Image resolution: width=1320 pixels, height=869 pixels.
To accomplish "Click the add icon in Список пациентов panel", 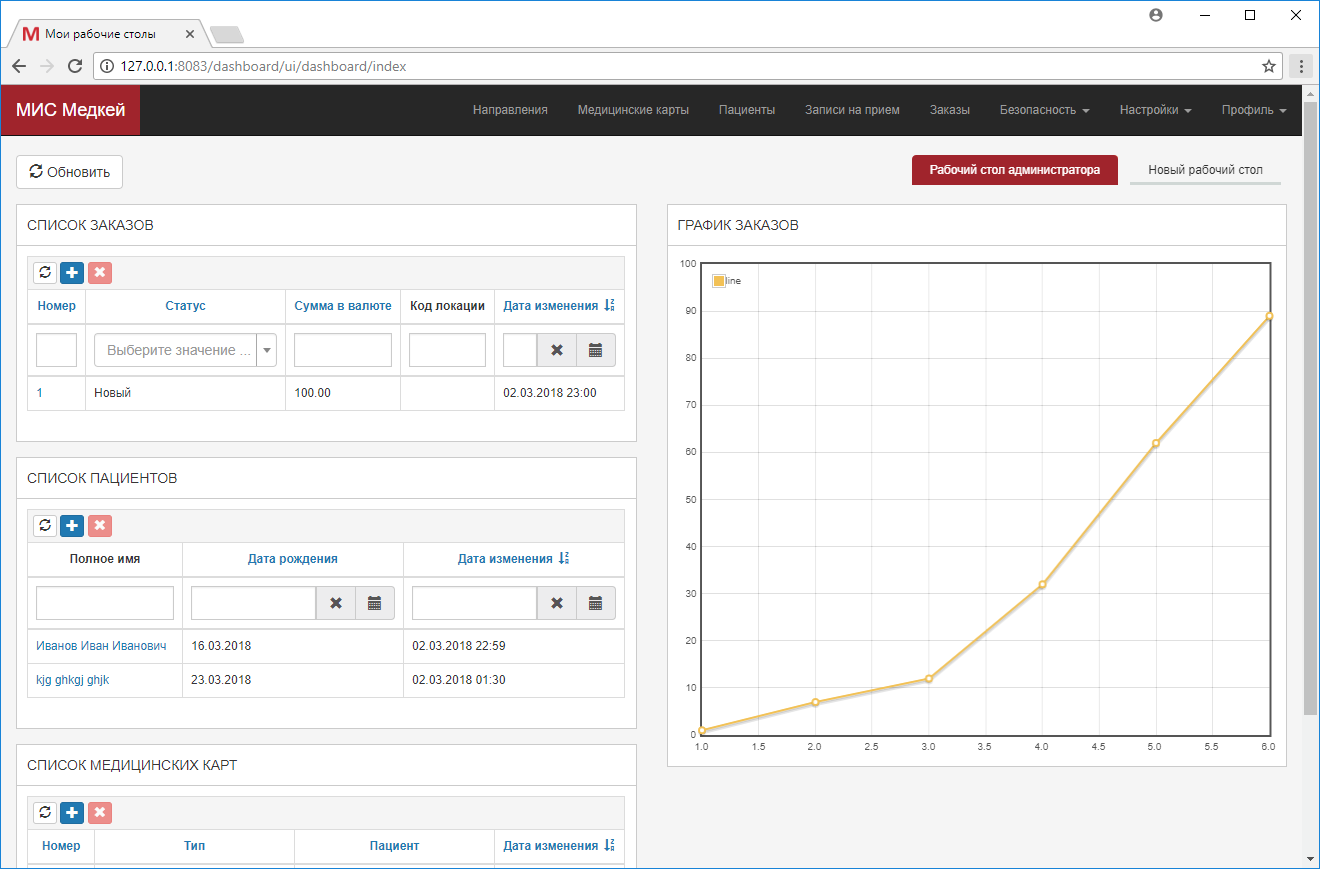I will click(71, 525).
